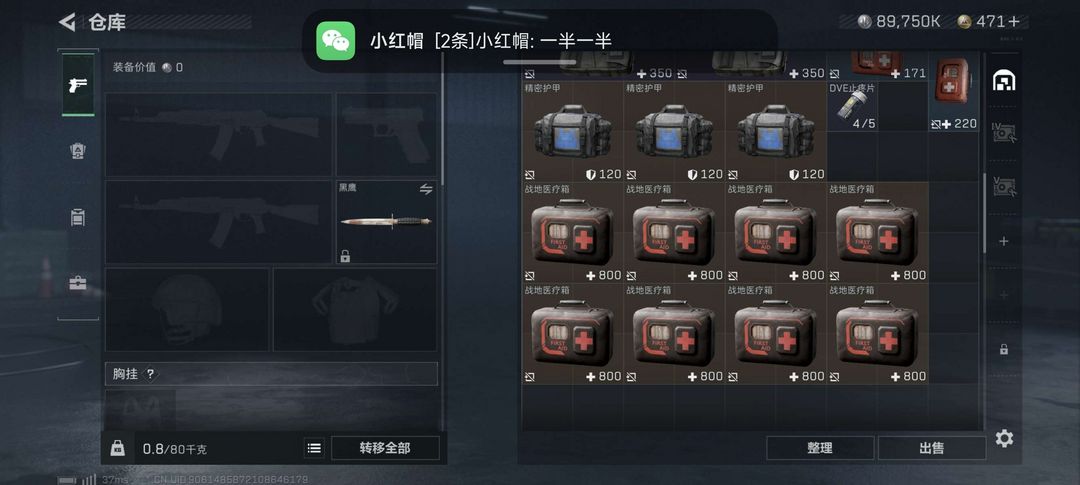Select the first 精密护甲 repair kit
1080x485 pixels.
click(572, 132)
